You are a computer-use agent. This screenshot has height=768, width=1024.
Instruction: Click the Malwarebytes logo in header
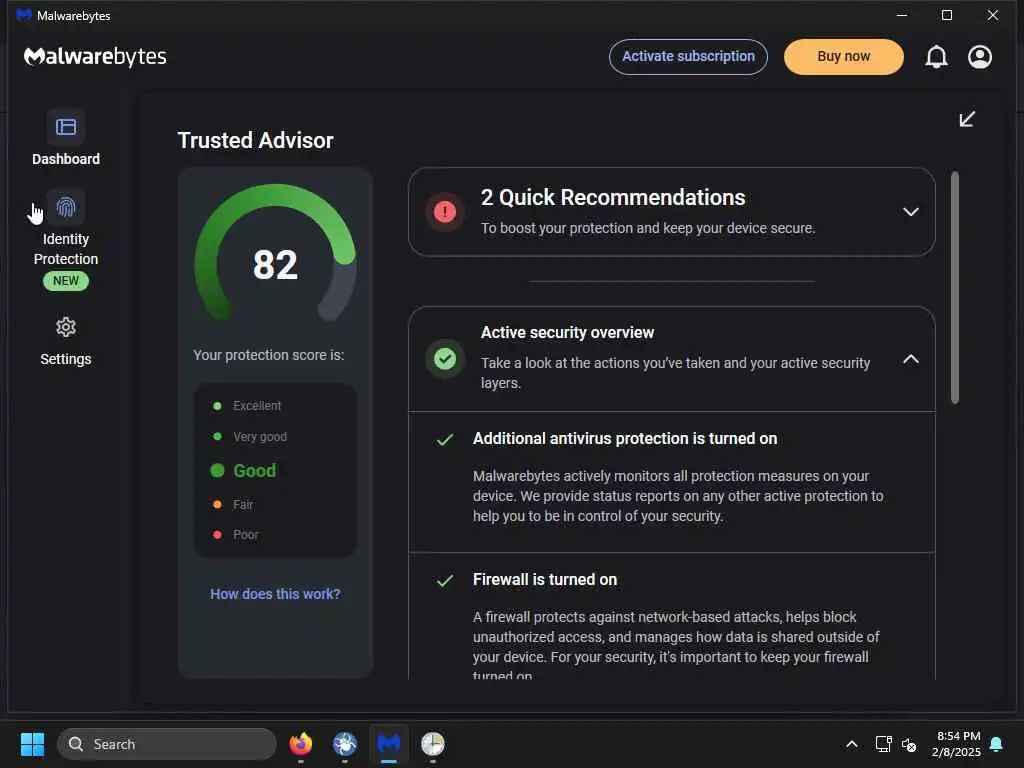point(95,57)
